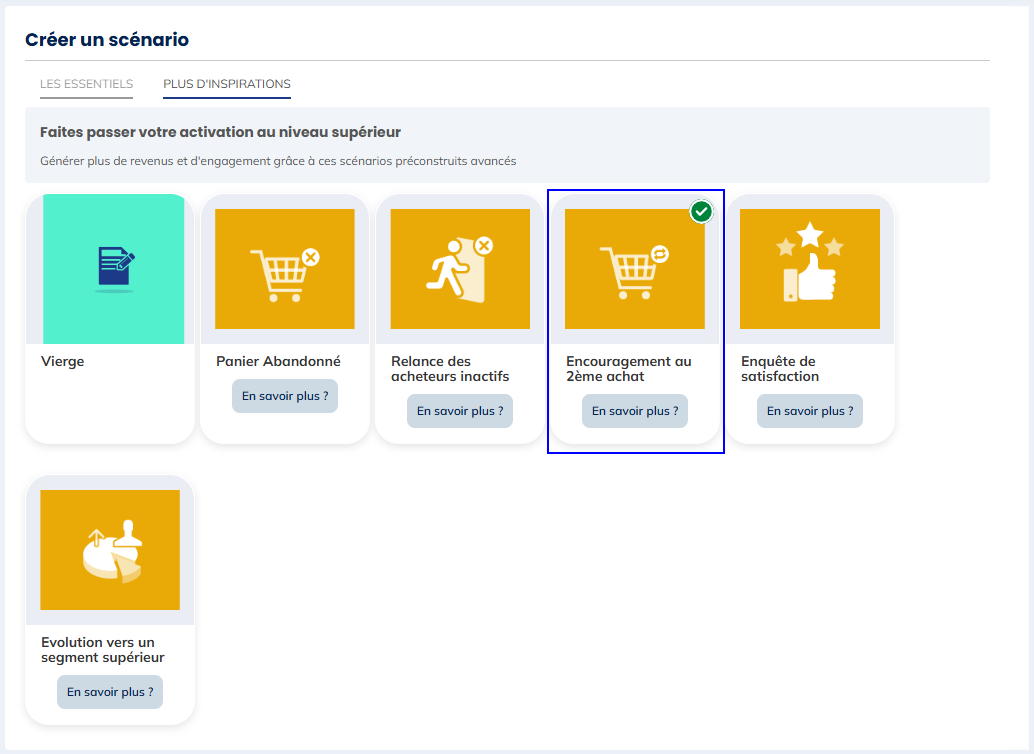Toggle the green checkmark on selected scenario

click(702, 211)
